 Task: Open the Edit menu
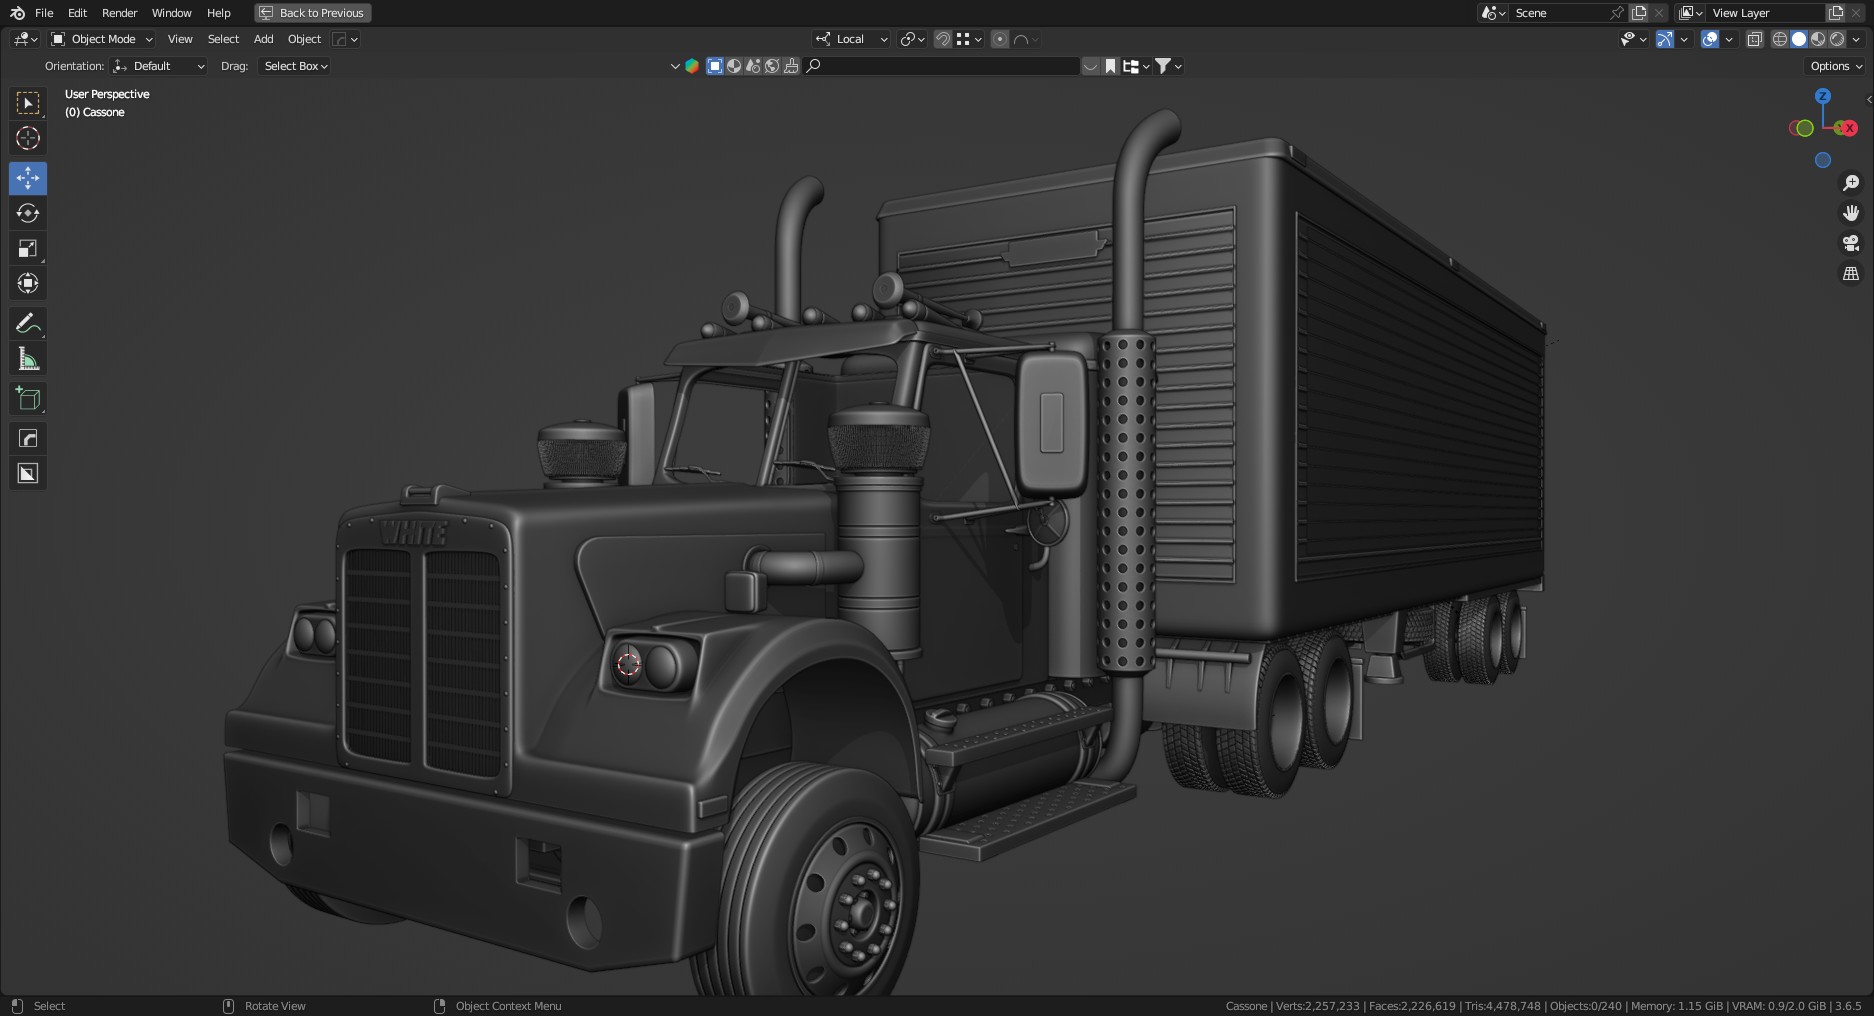point(77,13)
